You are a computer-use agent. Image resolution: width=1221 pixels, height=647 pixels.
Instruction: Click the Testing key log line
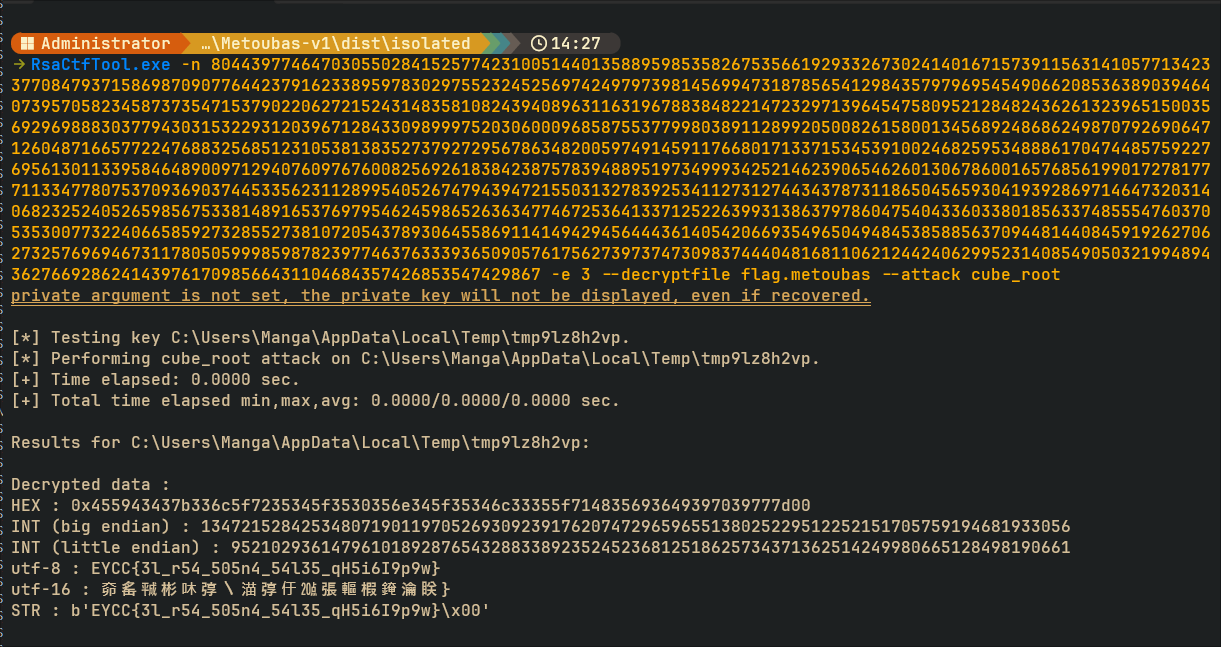point(321,337)
